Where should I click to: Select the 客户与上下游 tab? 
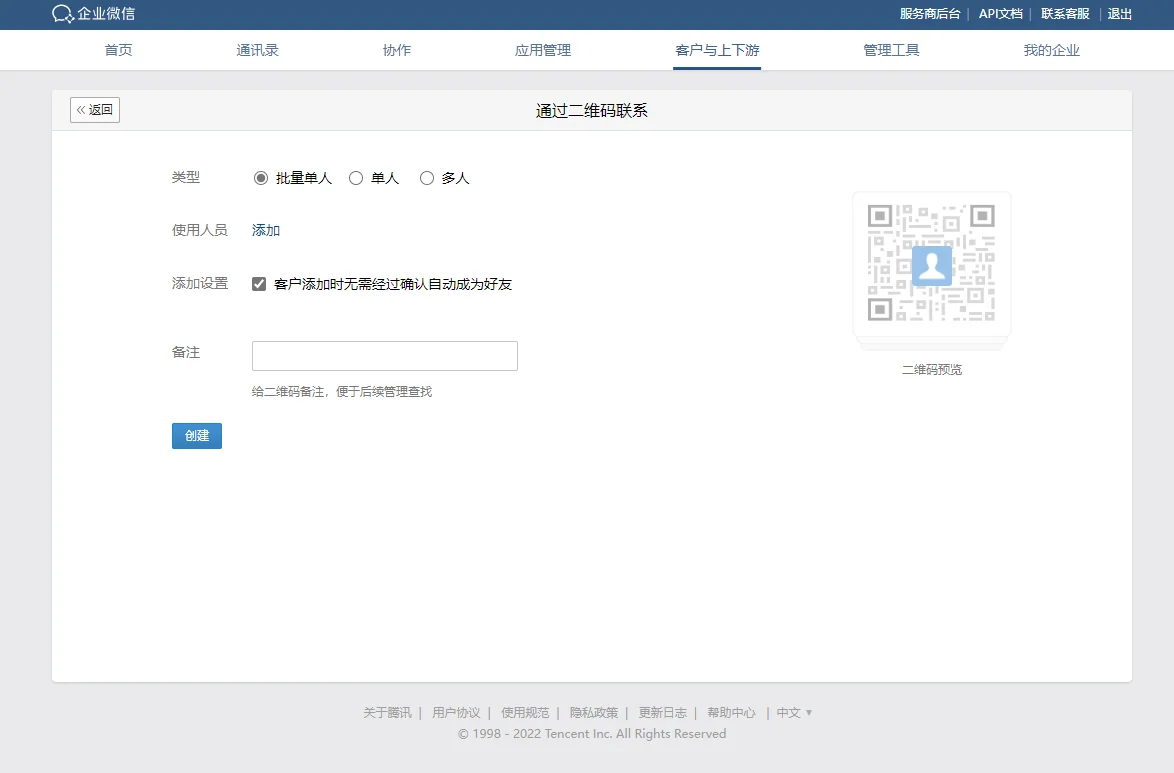click(717, 50)
